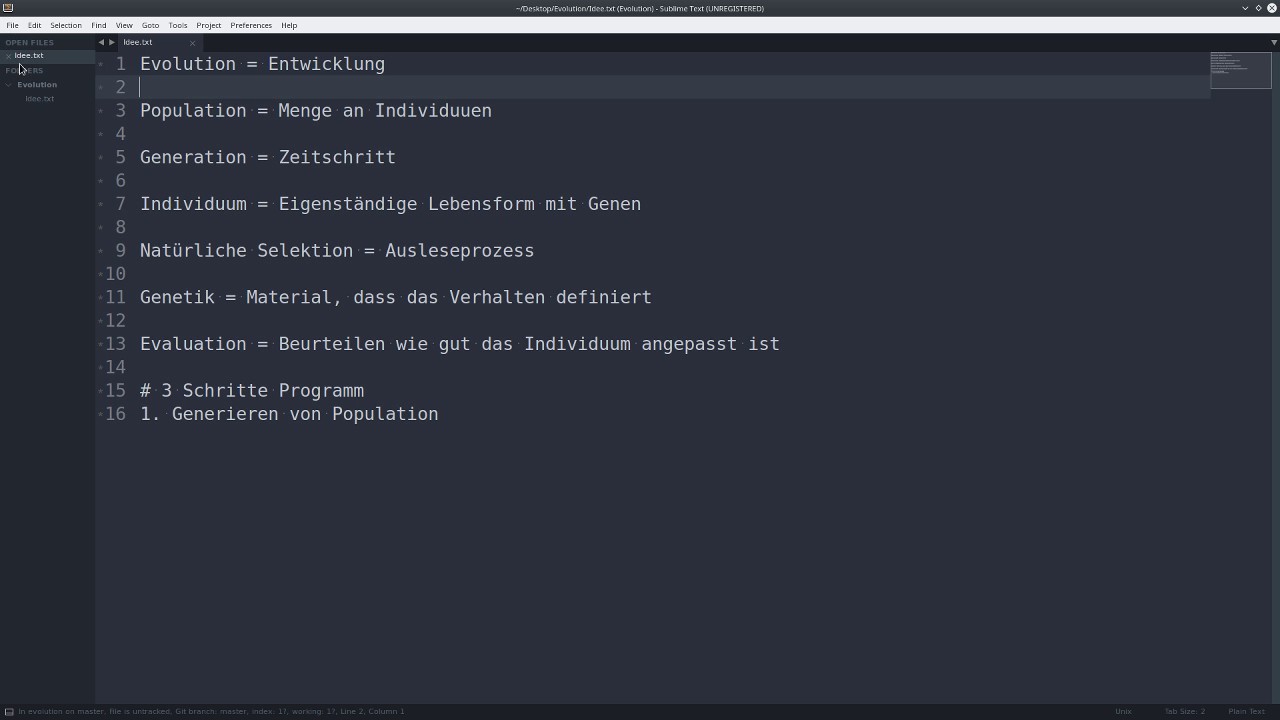This screenshot has width=1280, height=720.
Task: Click the previous tab arrow
Action: (x=101, y=42)
